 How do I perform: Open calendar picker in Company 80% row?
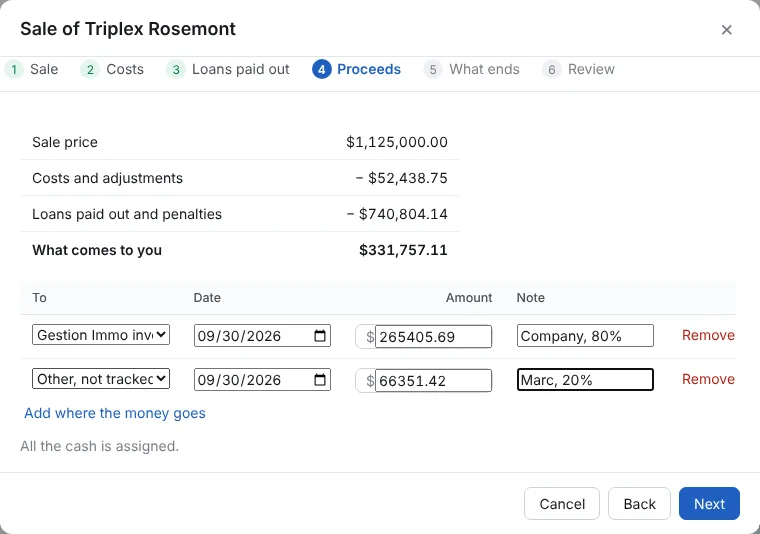pyautogui.click(x=320, y=336)
